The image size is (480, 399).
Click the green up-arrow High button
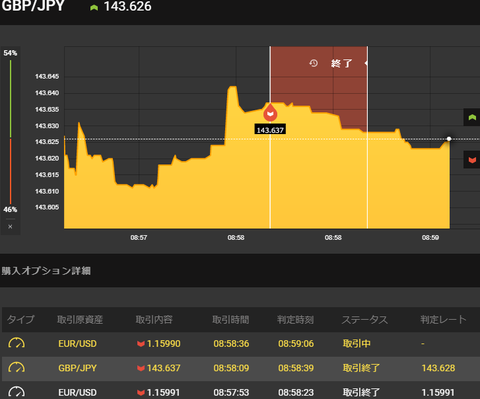tap(472, 117)
